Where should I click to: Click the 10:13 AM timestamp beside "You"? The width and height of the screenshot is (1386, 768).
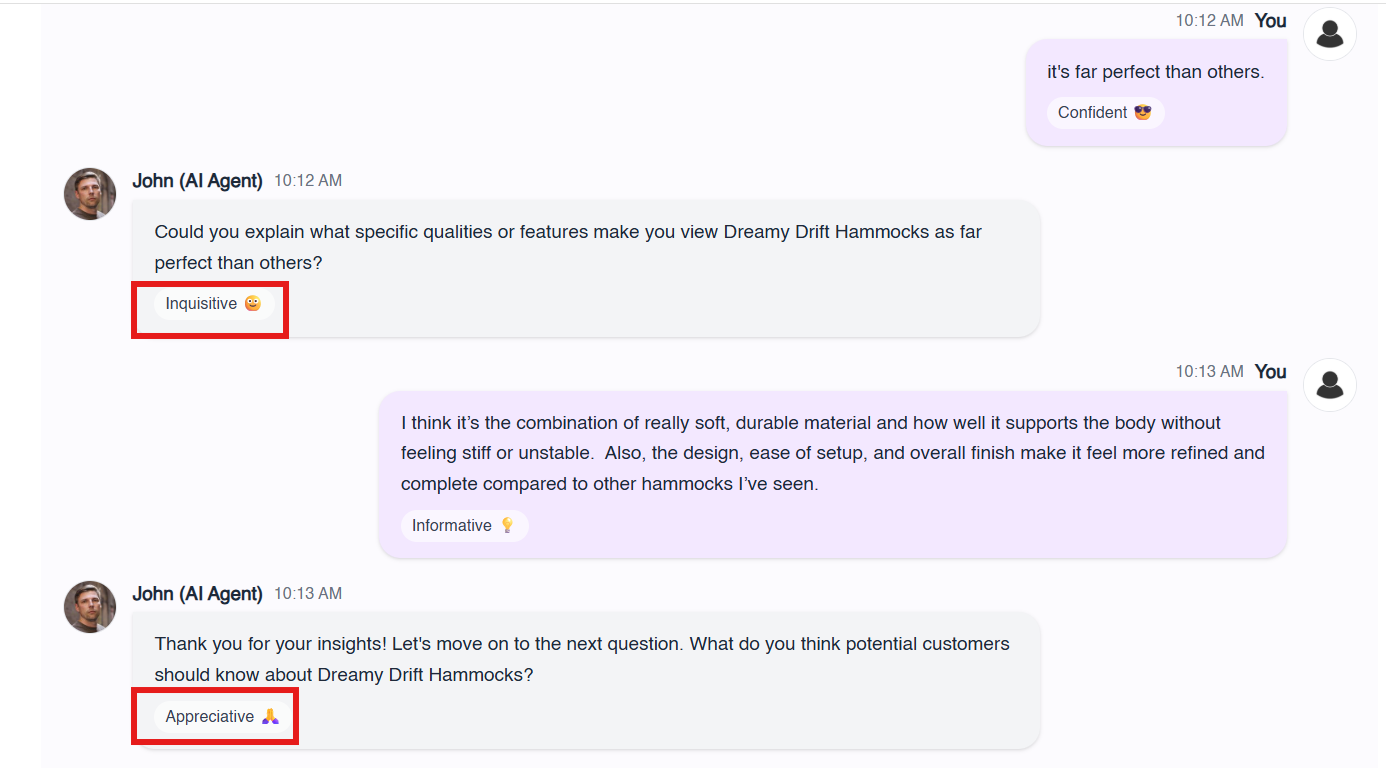1209,372
